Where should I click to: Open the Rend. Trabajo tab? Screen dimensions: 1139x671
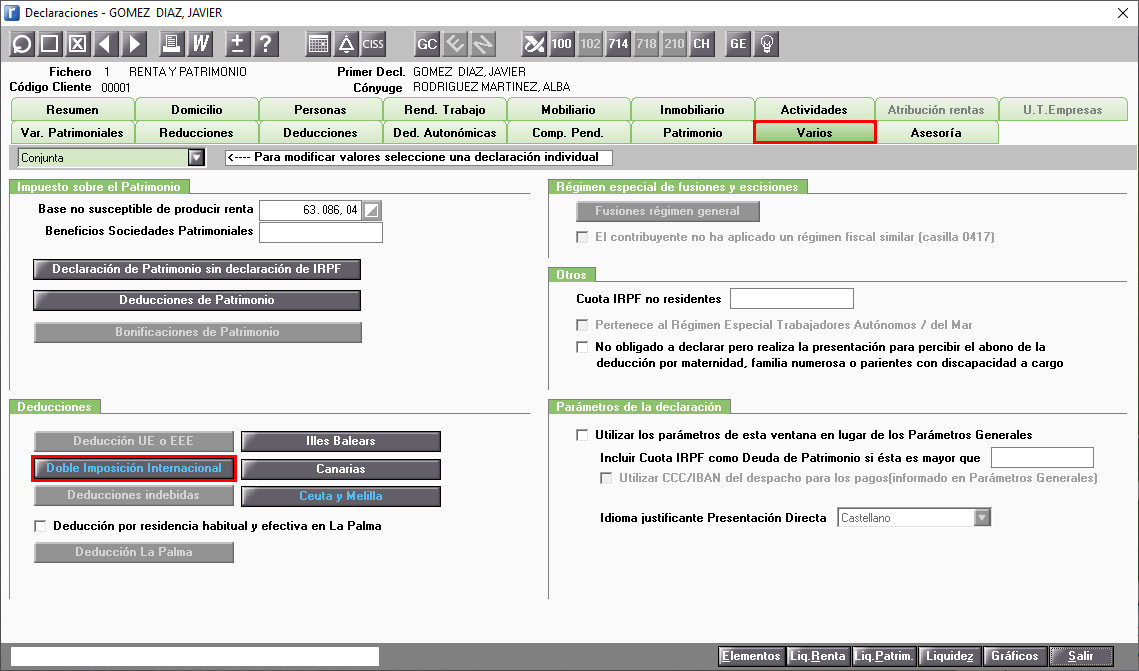(x=445, y=110)
